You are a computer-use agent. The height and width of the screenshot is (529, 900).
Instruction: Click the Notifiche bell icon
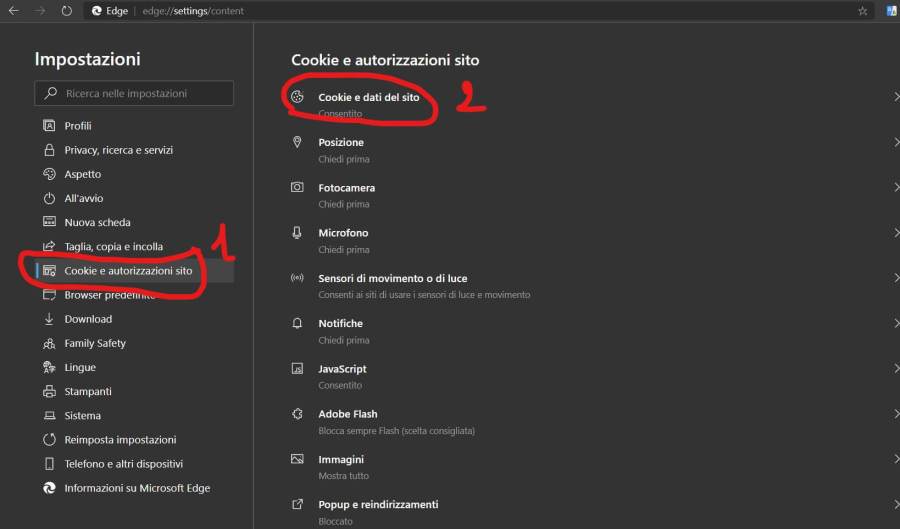point(297,324)
